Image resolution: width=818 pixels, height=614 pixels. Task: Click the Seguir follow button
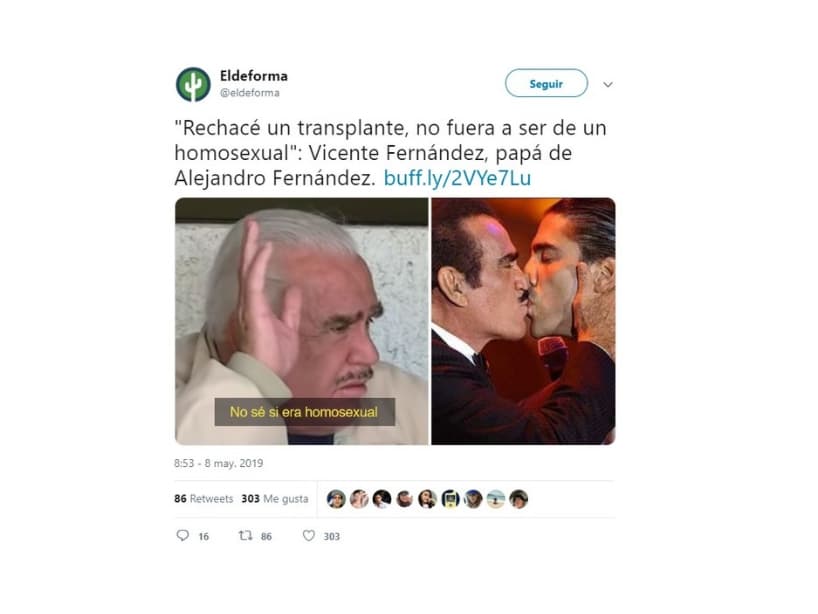click(x=546, y=83)
